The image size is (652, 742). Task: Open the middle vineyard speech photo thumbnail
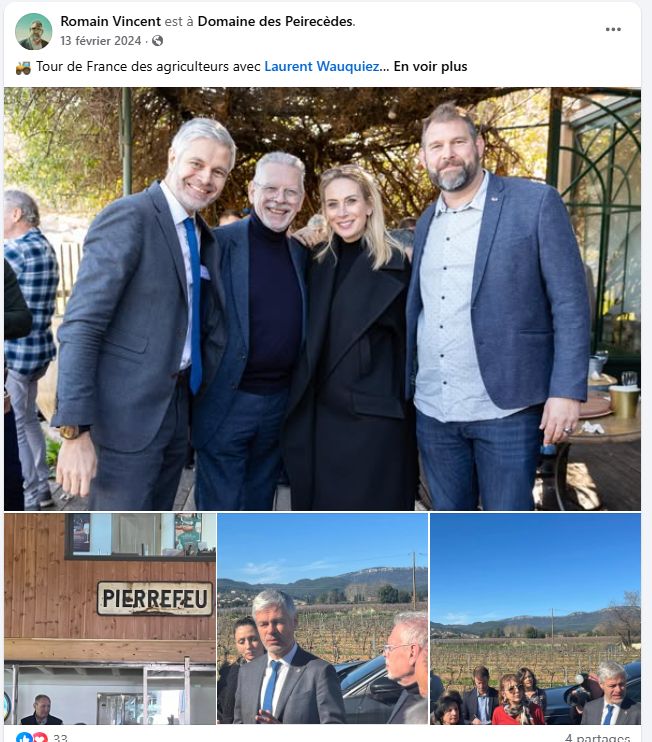(x=322, y=618)
